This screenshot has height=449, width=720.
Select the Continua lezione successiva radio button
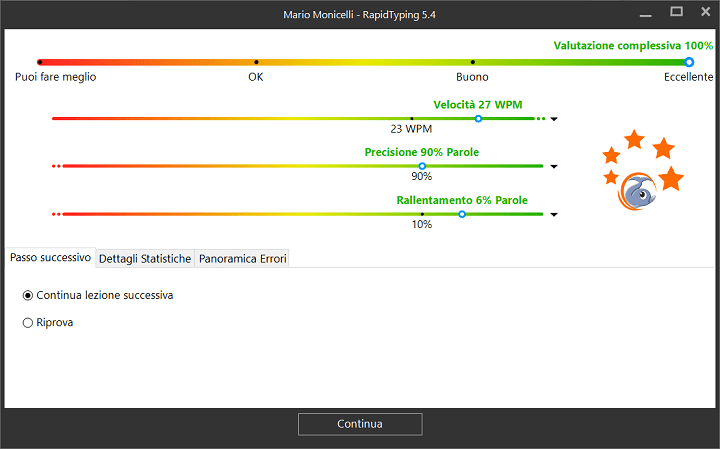[x=28, y=296]
